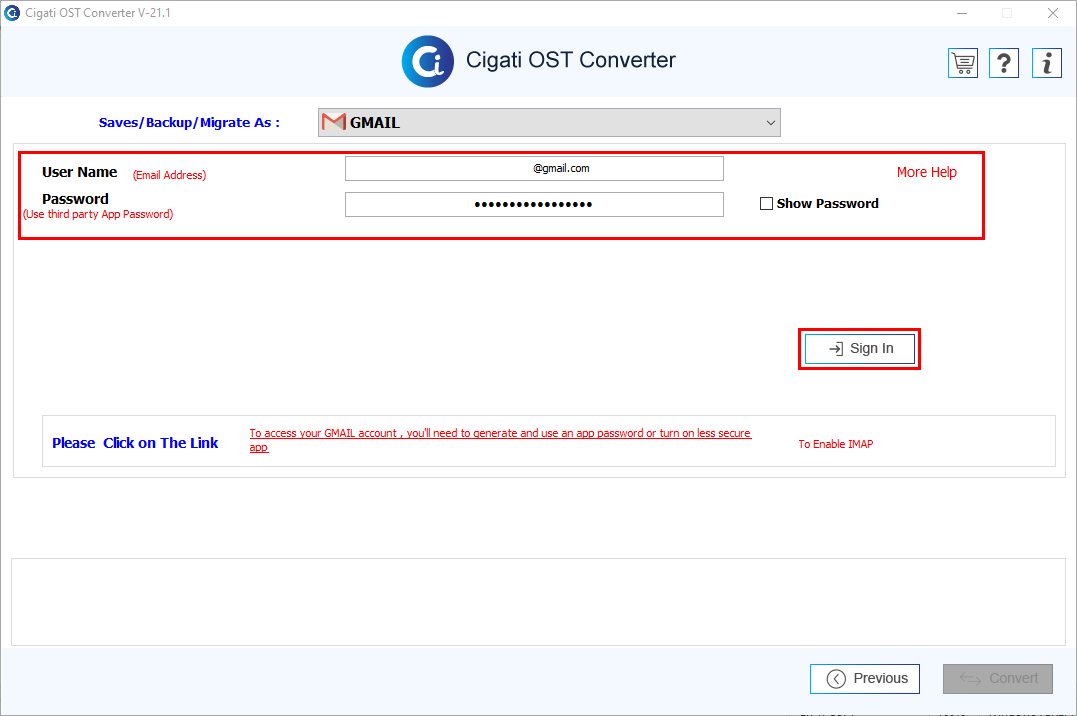Minimize the Cigati OST Converter window

tap(962, 13)
